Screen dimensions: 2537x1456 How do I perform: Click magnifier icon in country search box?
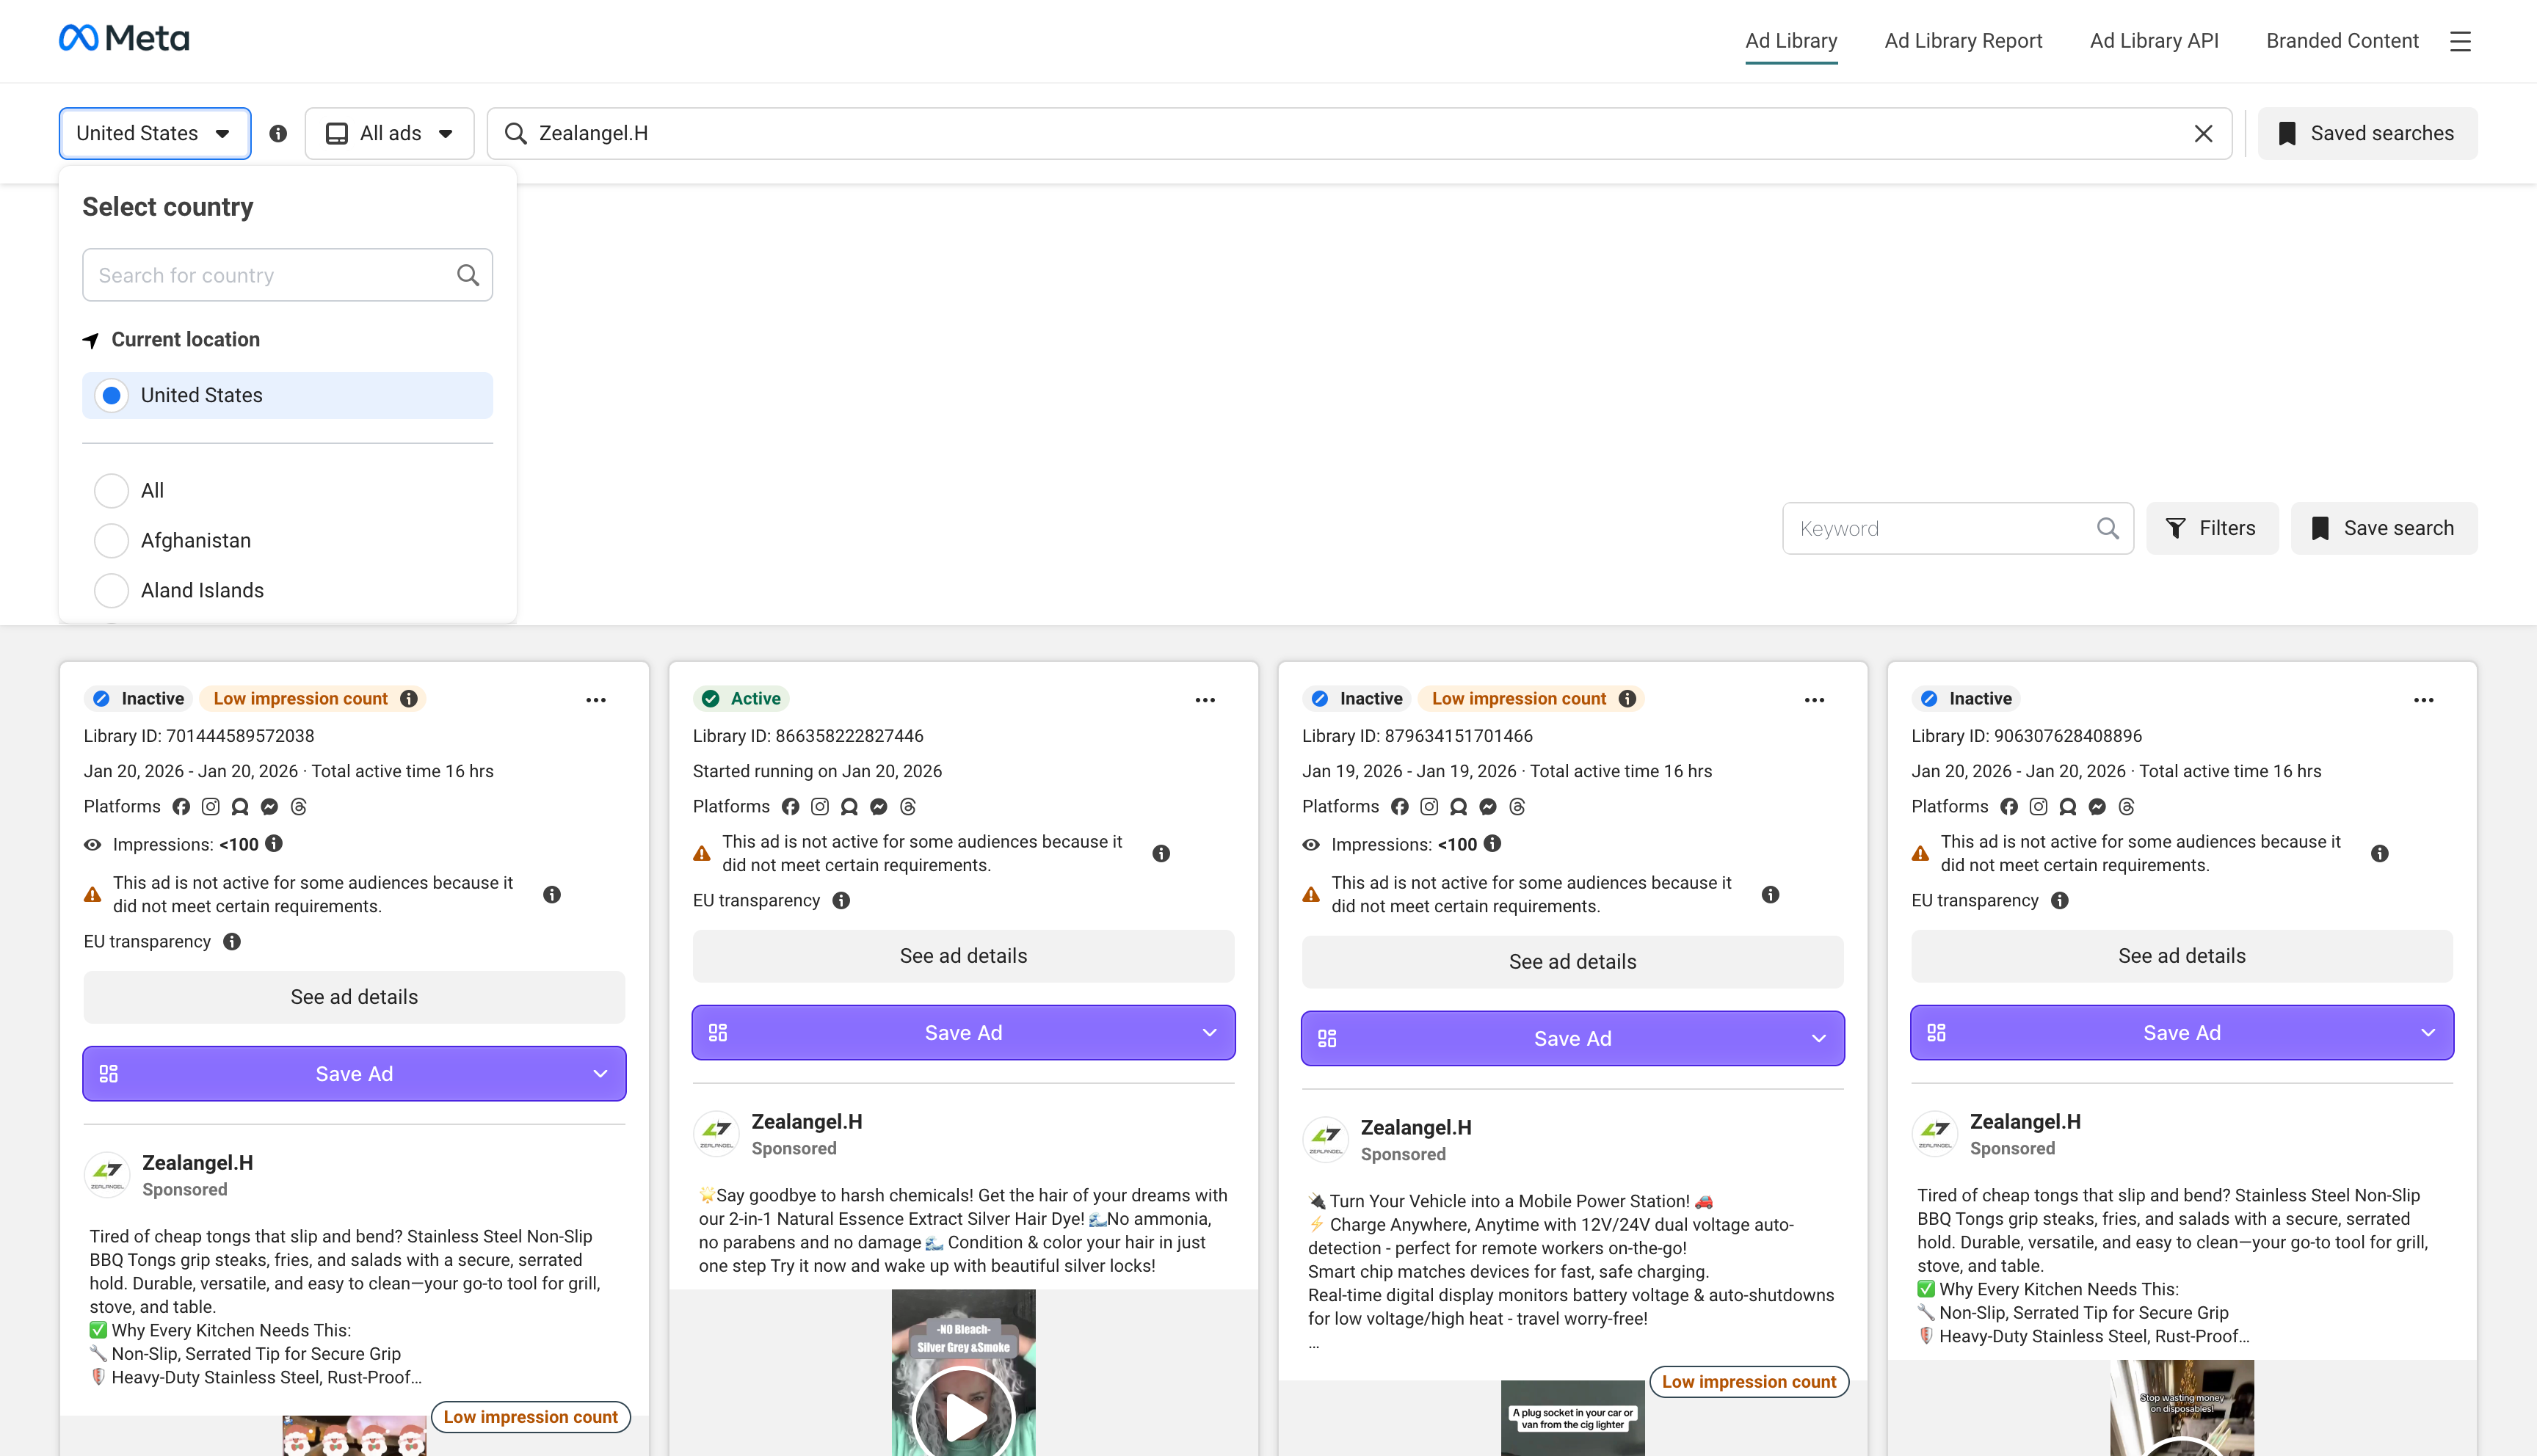click(467, 275)
